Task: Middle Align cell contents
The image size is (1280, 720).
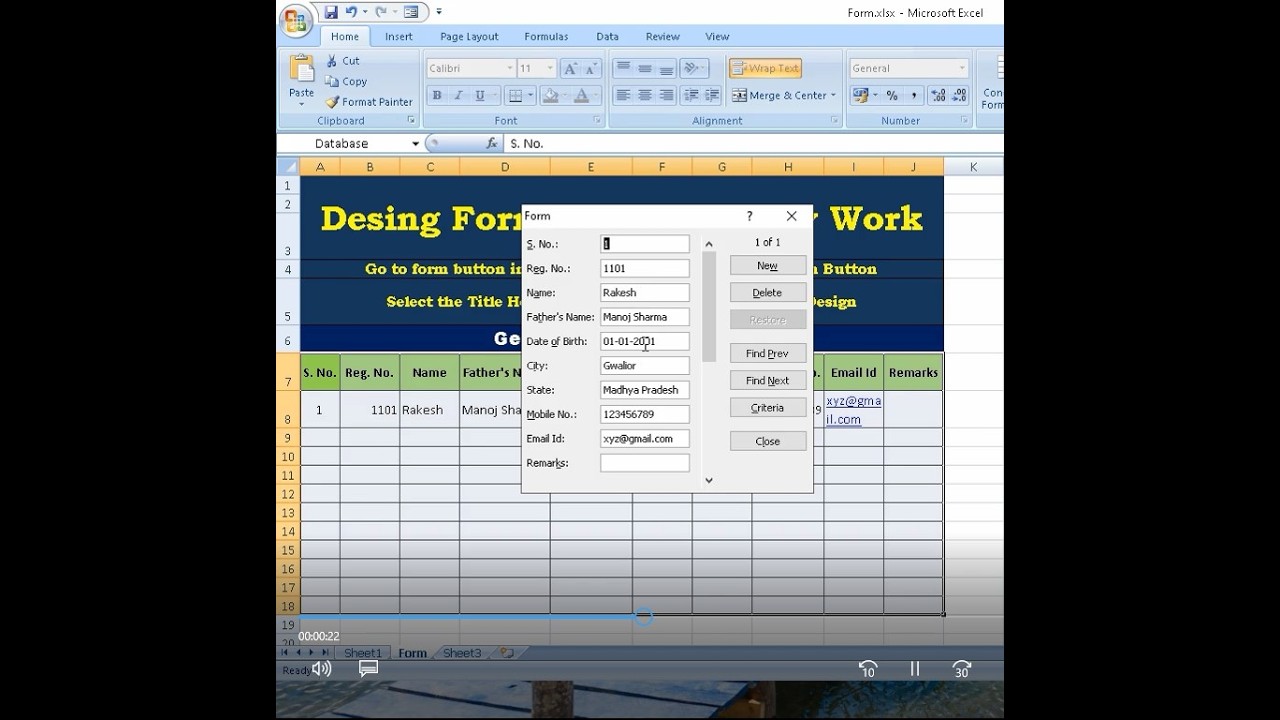Action: coord(645,68)
